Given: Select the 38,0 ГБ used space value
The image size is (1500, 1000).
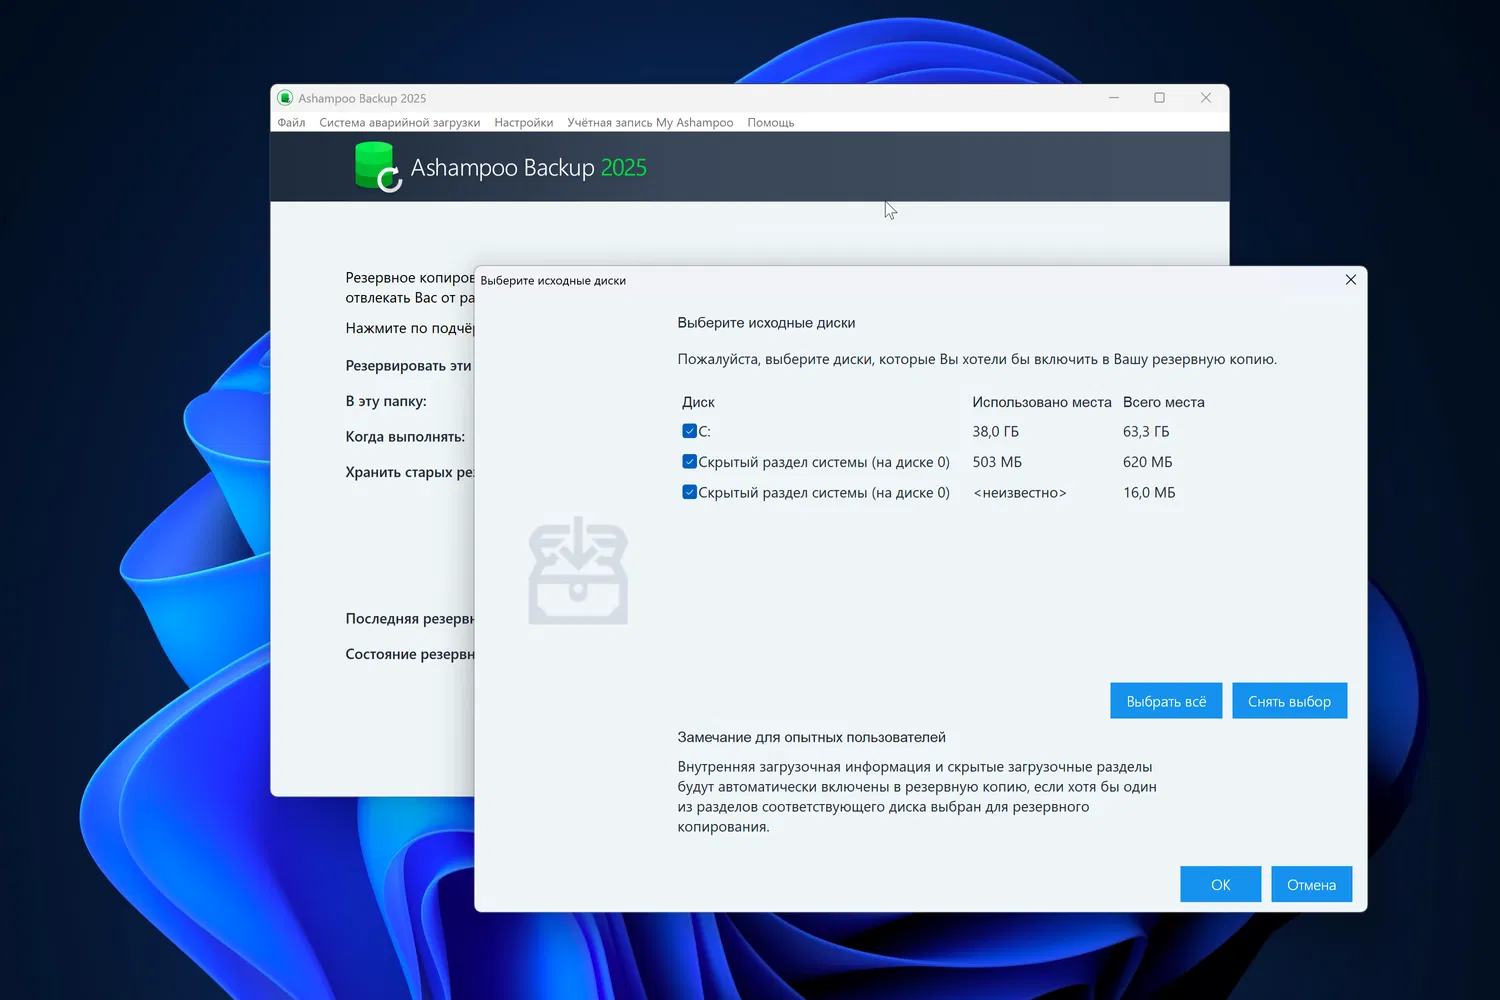Looking at the screenshot, I should [996, 432].
